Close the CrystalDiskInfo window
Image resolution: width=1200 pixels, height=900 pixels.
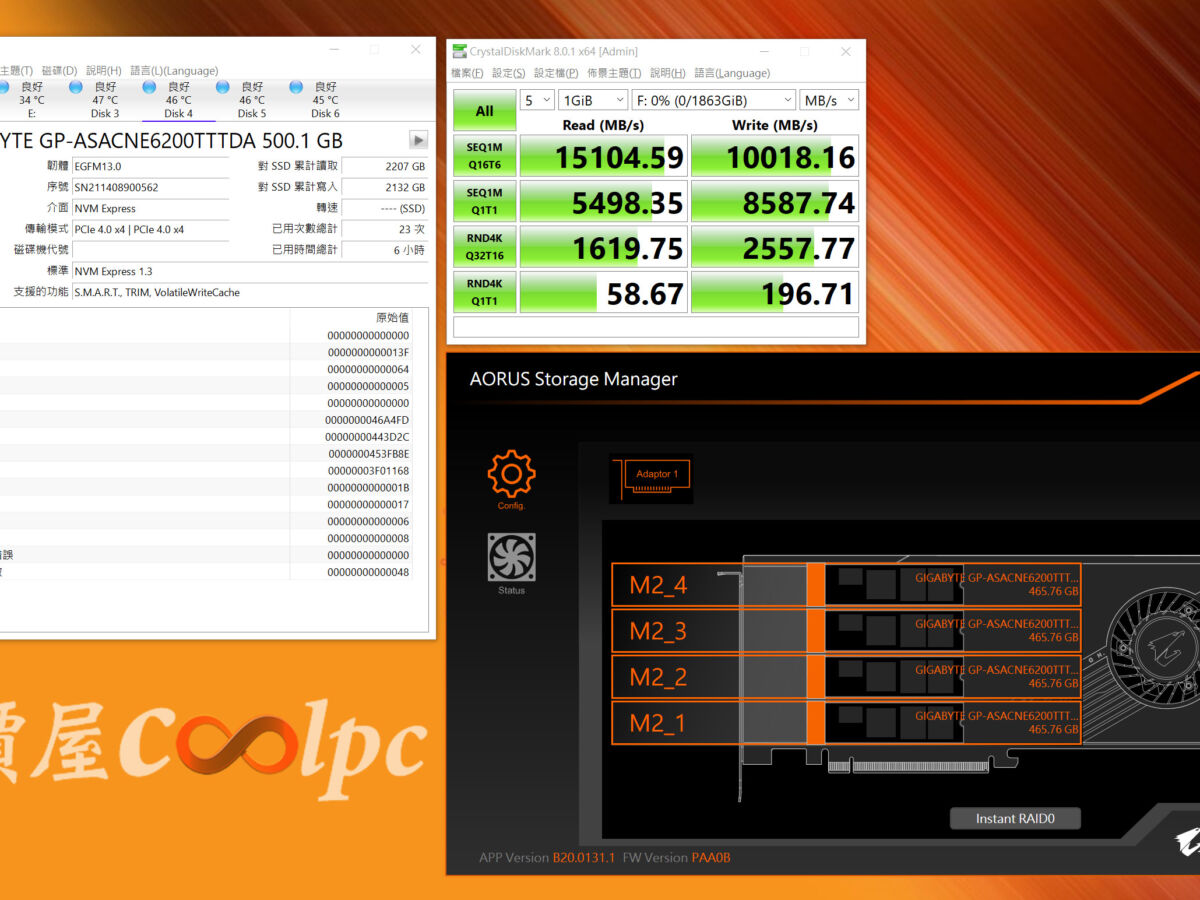(x=415, y=49)
